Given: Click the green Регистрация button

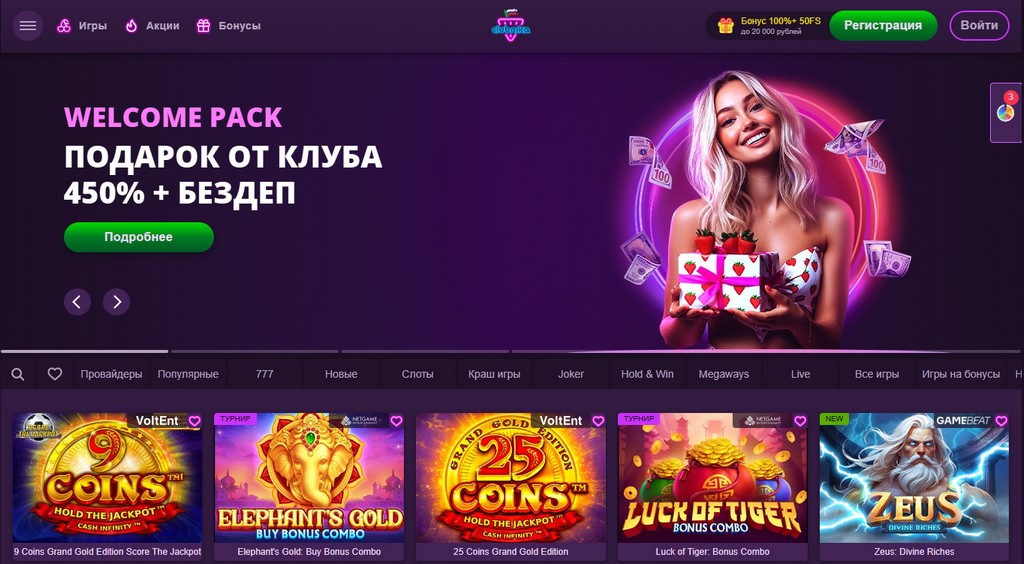Looking at the screenshot, I should tap(883, 25).
